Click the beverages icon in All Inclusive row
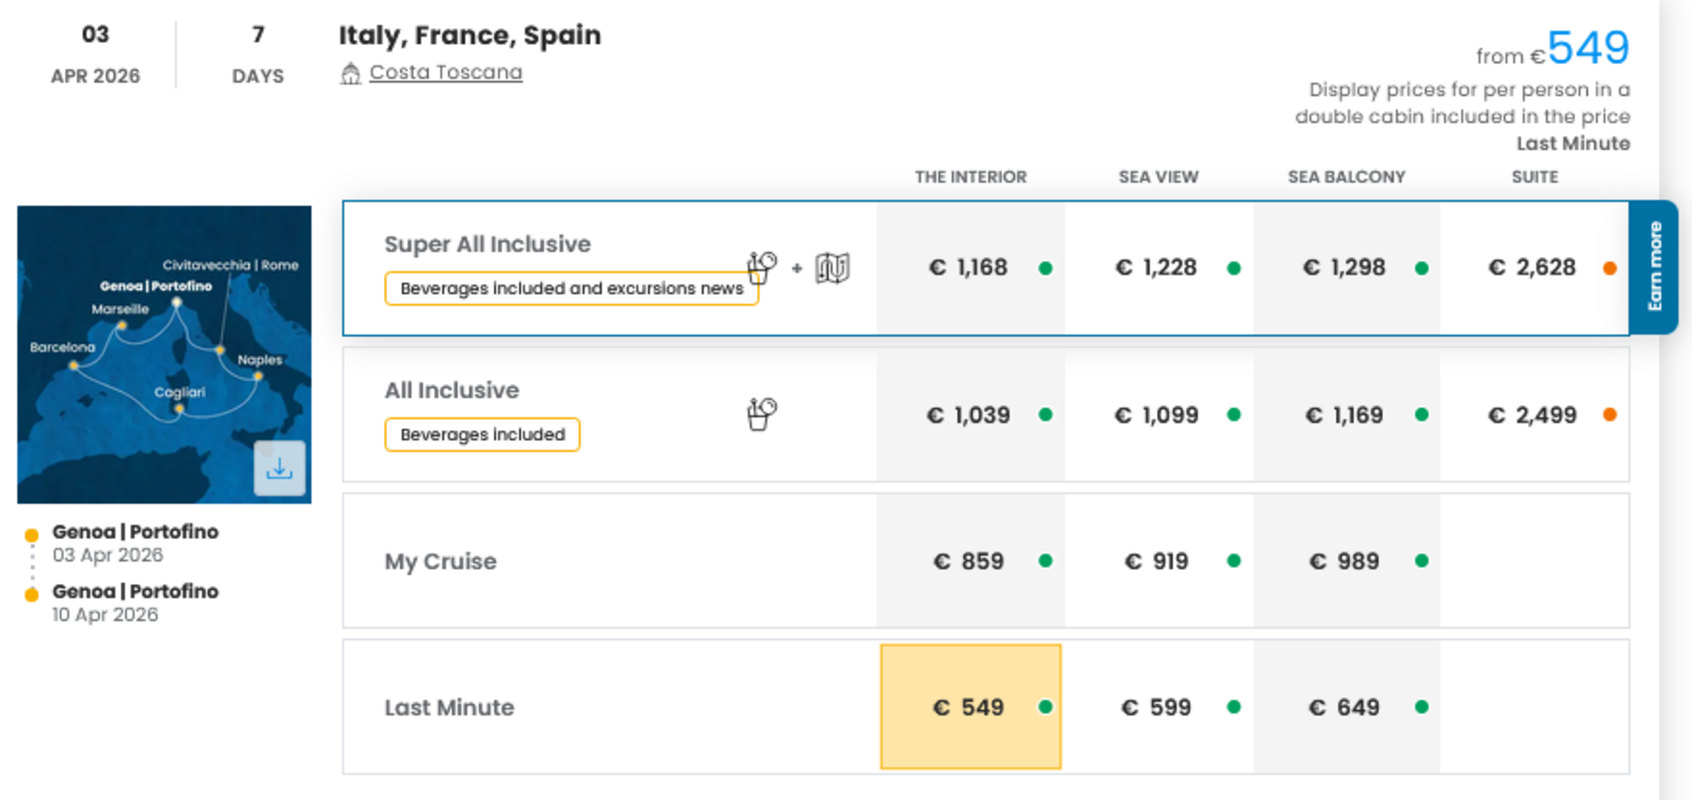The height and width of the screenshot is (800, 1692). [x=761, y=413]
